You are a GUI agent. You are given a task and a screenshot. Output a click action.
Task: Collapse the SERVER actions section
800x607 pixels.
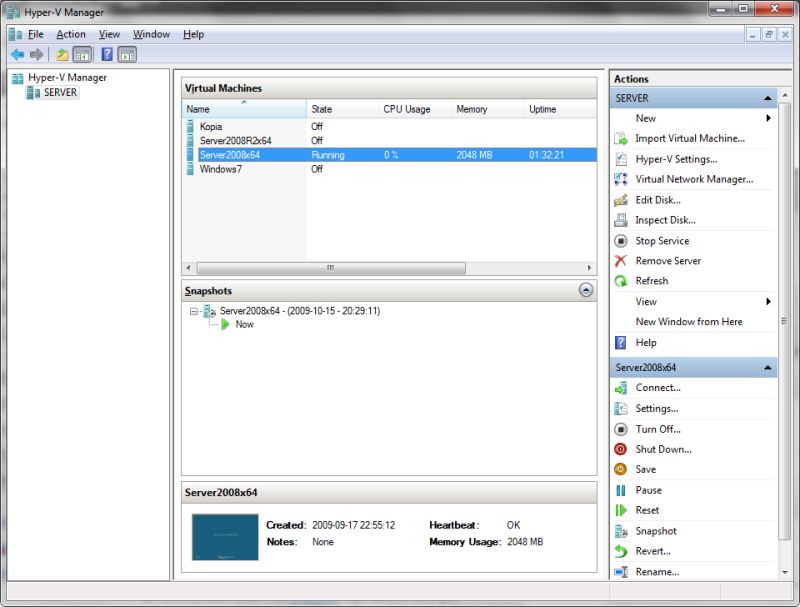767,99
